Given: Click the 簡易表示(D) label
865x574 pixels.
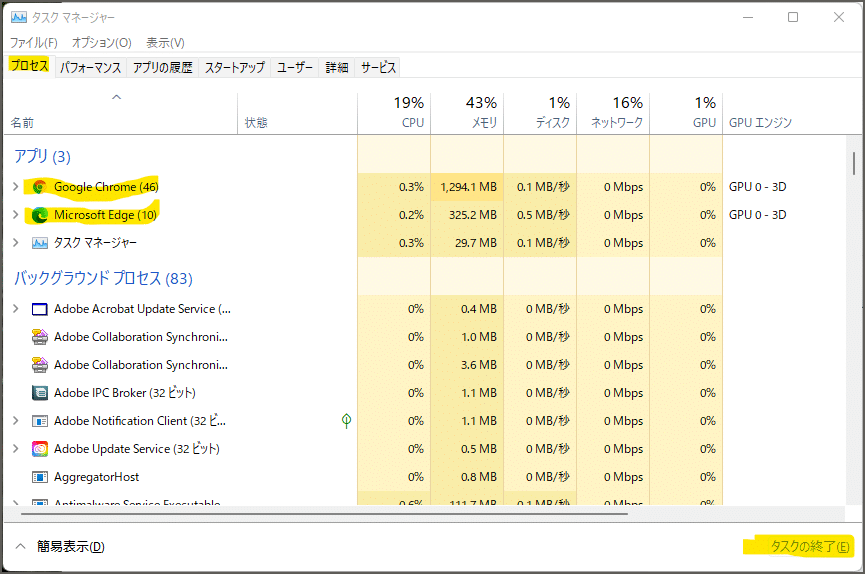Looking at the screenshot, I should pos(71,546).
